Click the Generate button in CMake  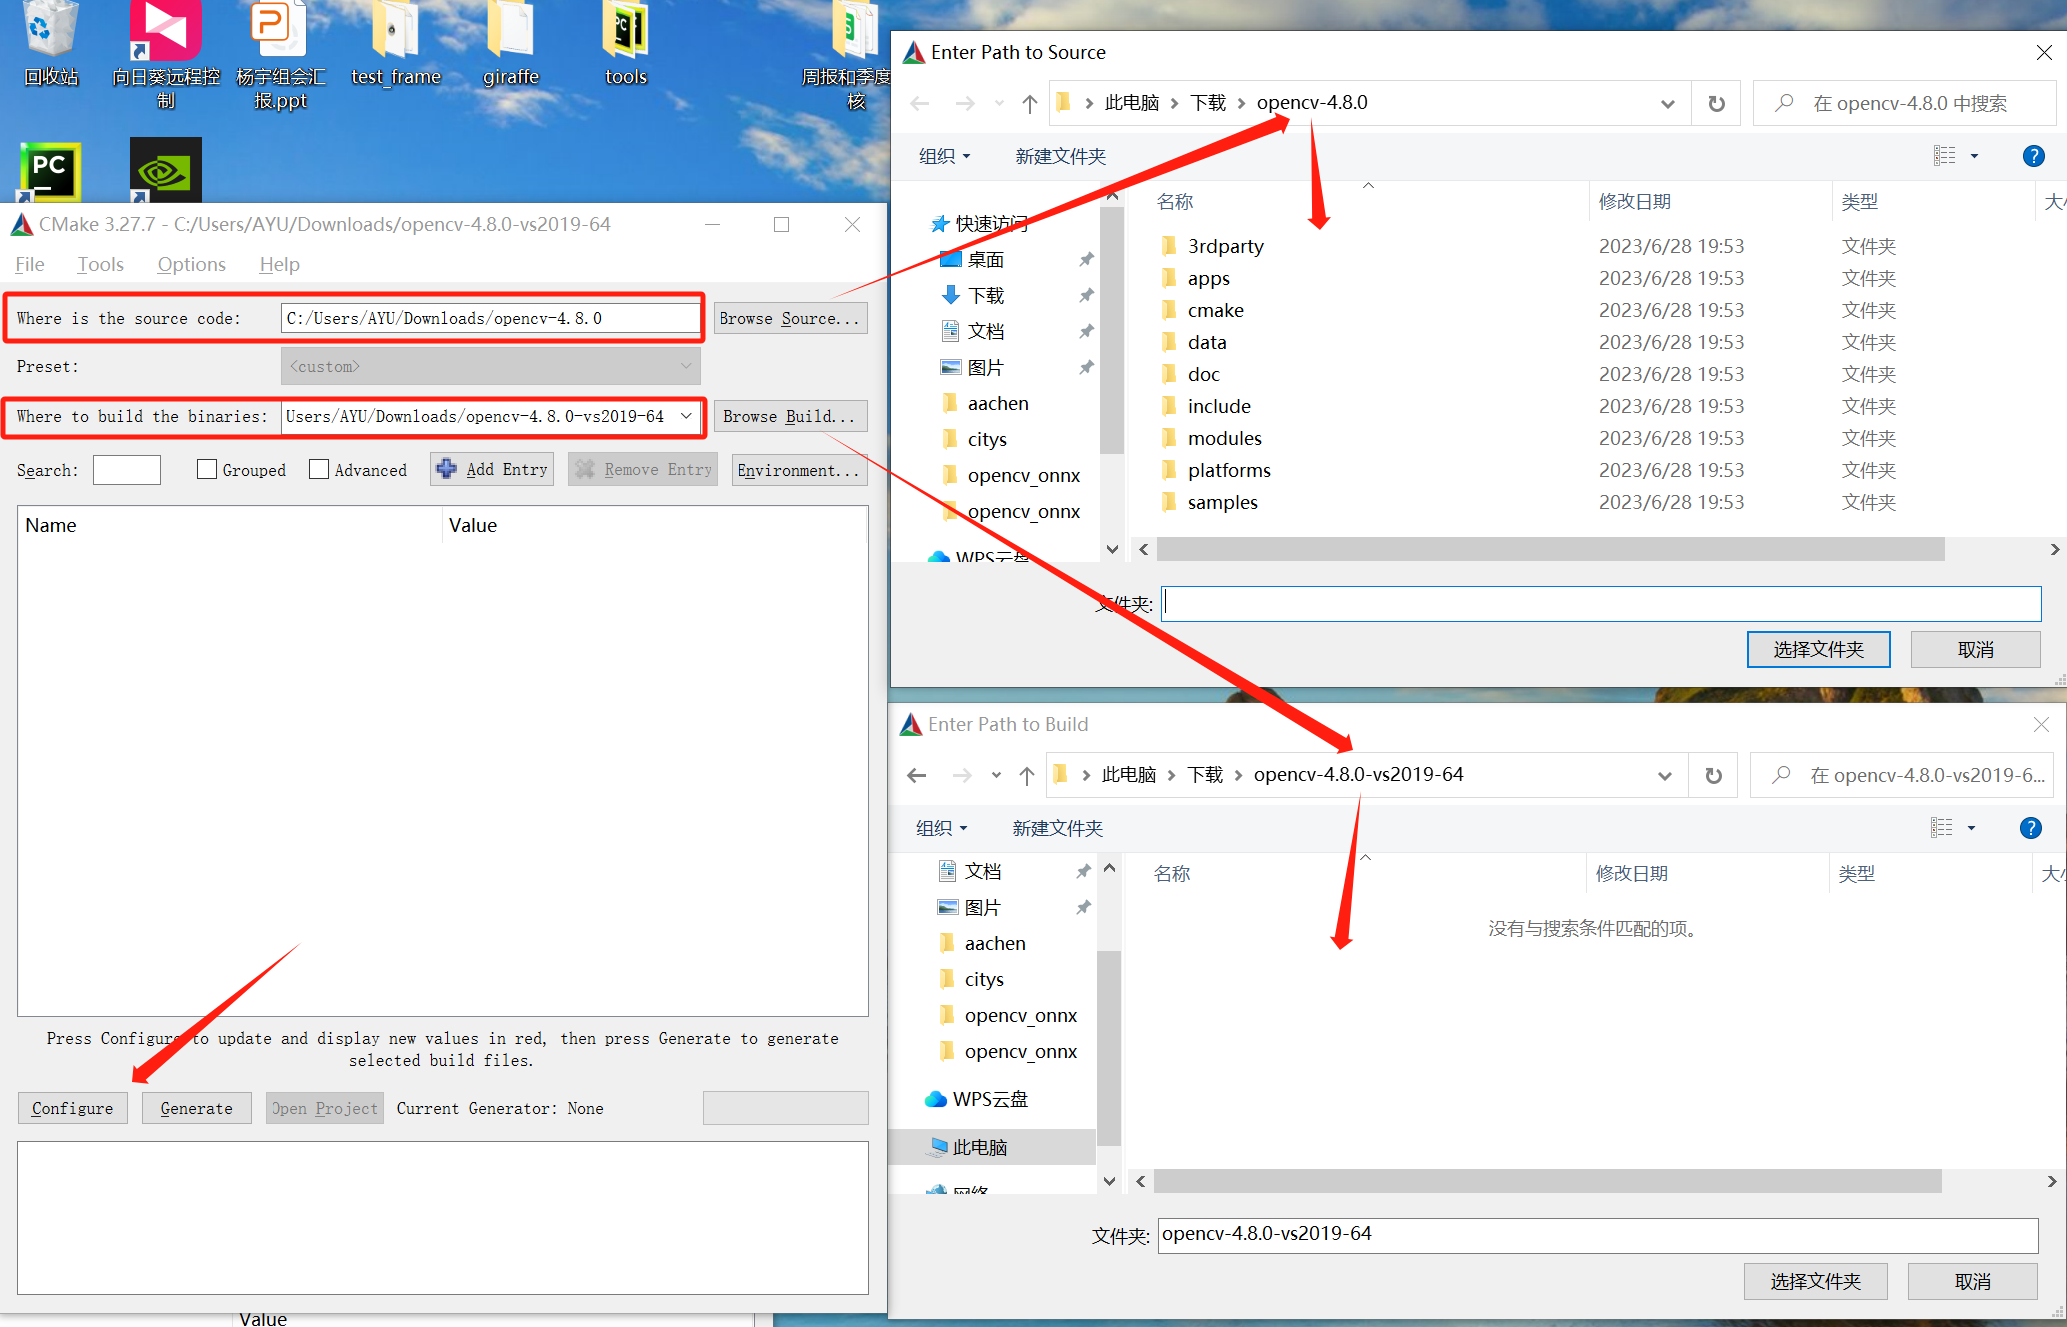tap(196, 1107)
